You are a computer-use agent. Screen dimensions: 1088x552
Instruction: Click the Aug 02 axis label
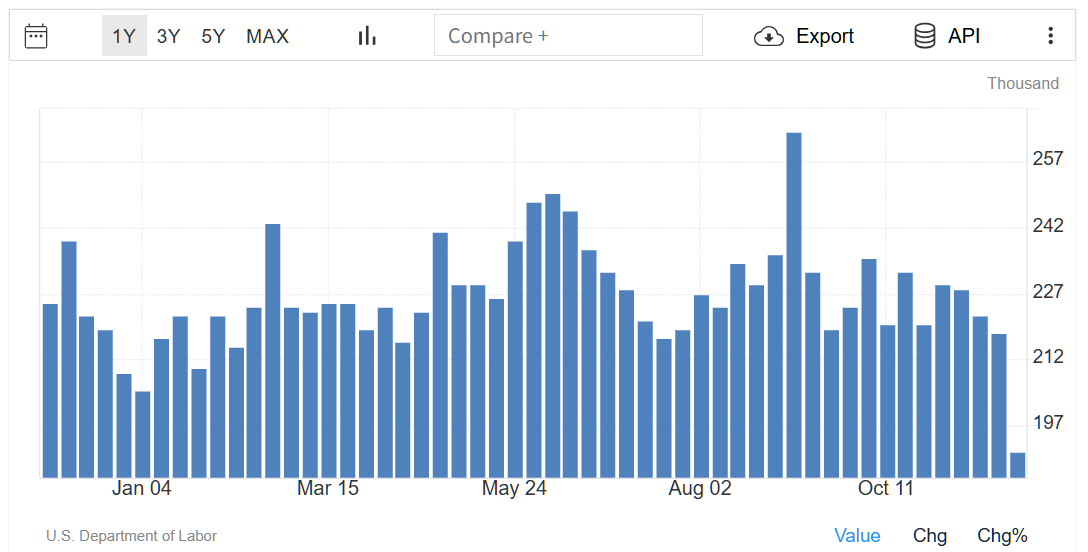tap(700, 488)
